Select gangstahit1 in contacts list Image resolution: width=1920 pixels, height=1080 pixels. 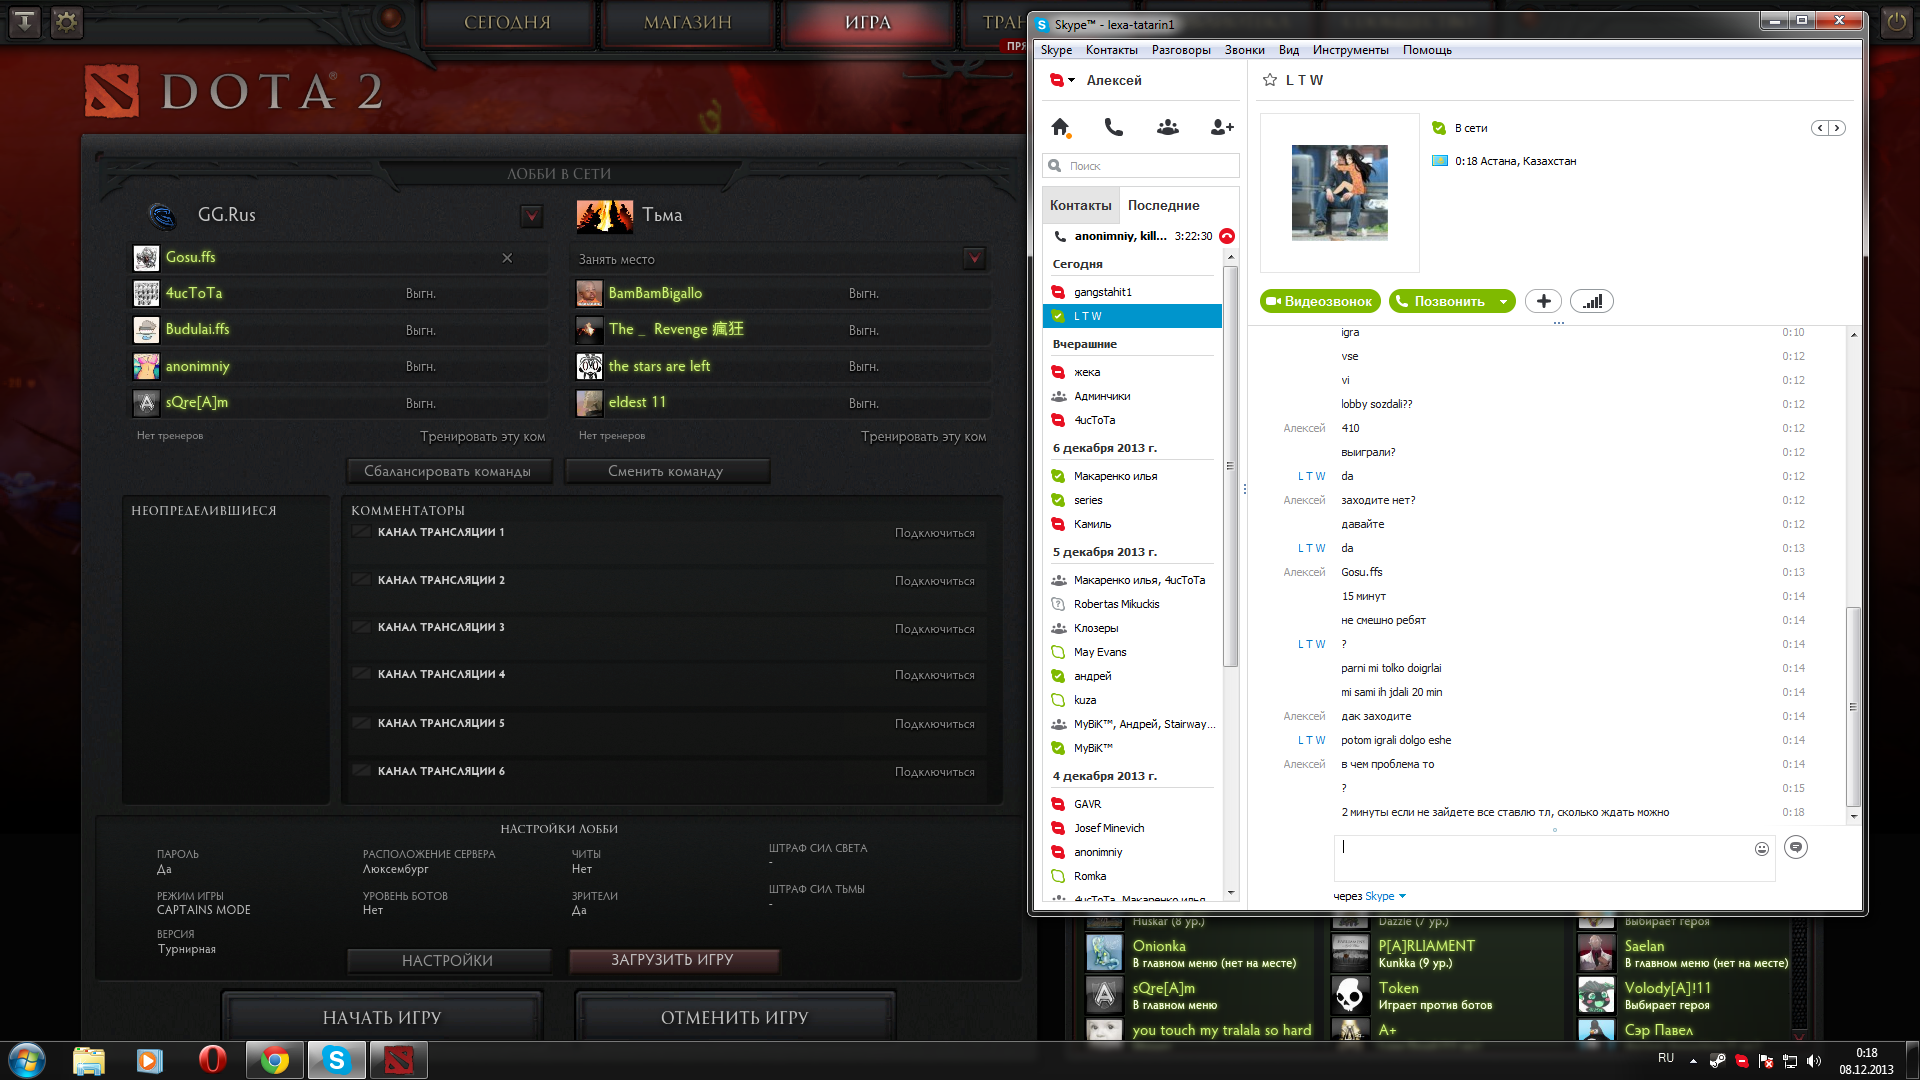tap(1132, 292)
